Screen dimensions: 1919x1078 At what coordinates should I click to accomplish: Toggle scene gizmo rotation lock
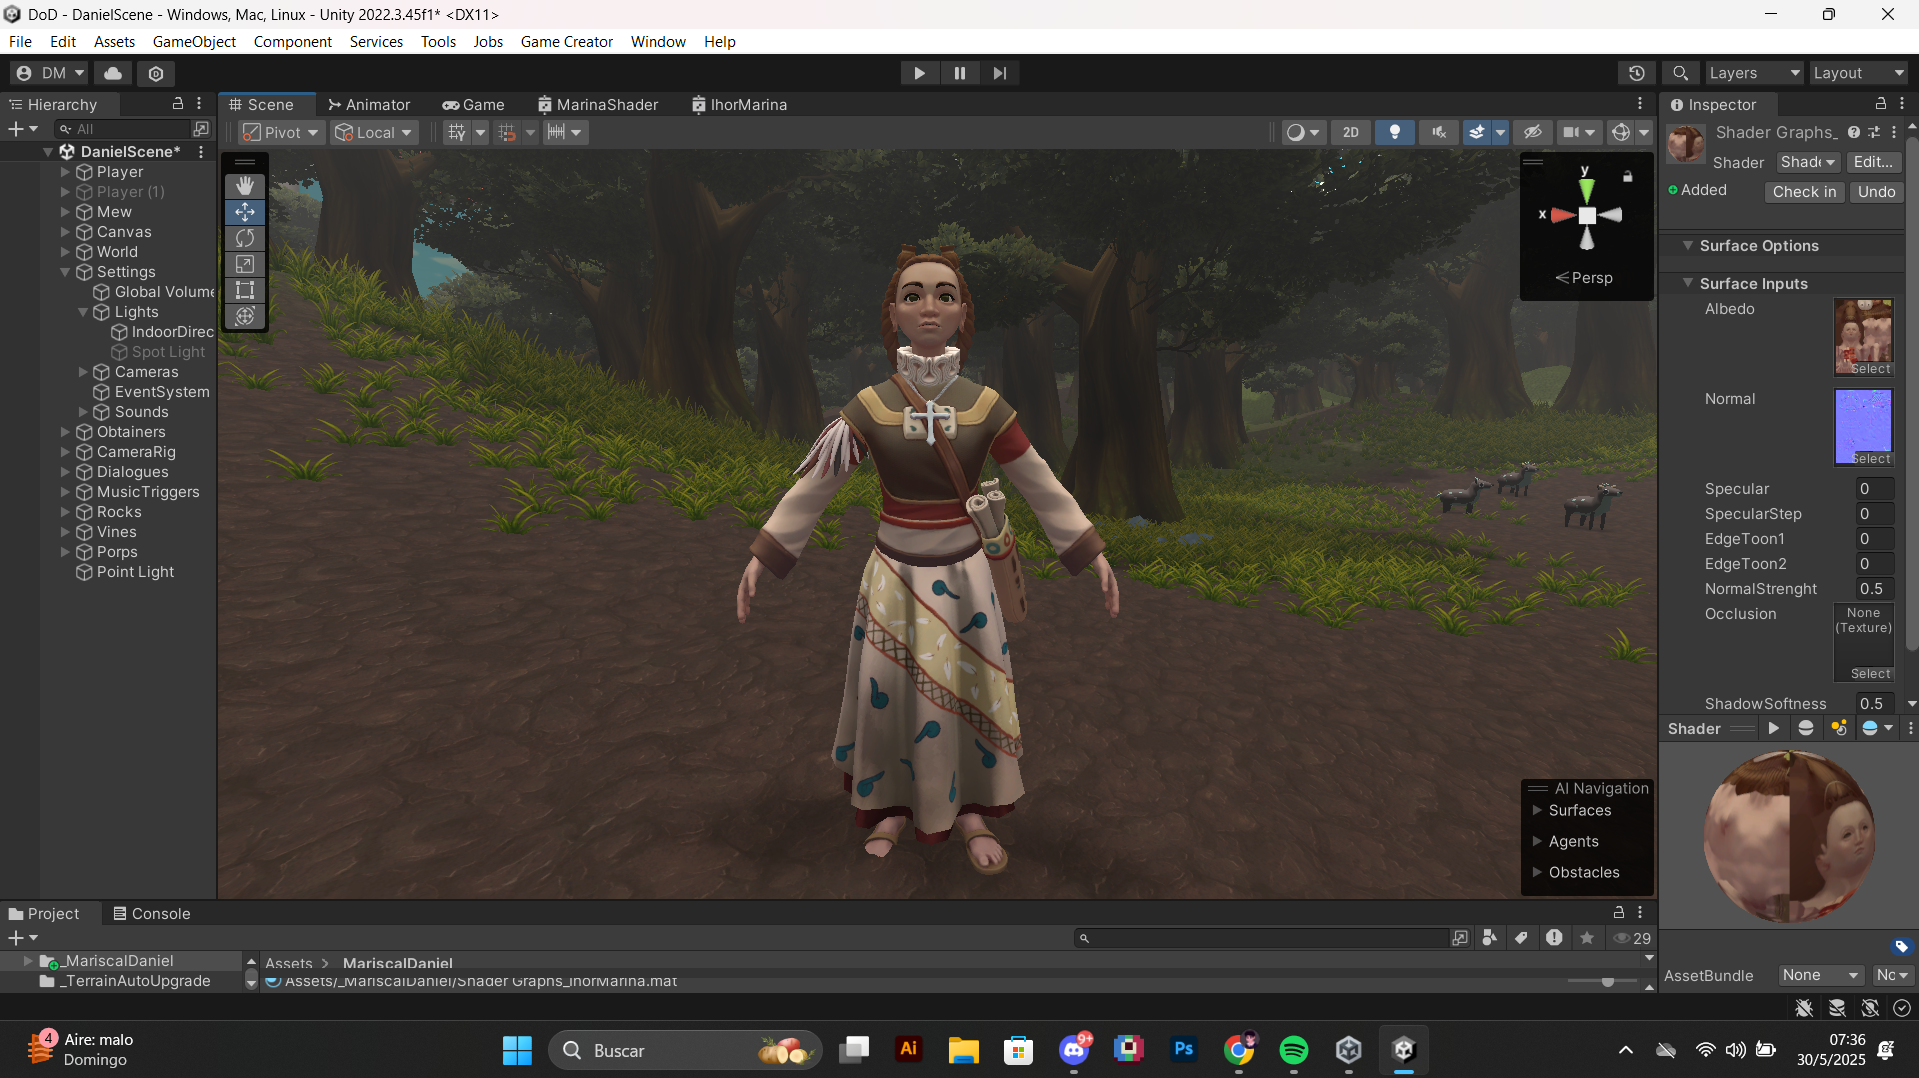click(x=1628, y=177)
